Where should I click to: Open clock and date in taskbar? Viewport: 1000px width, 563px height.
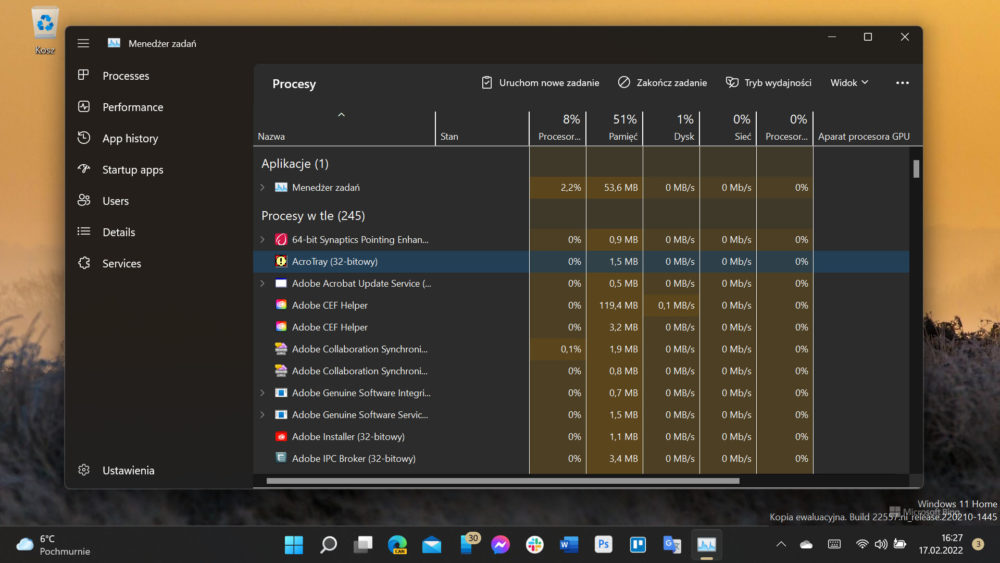click(x=941, y=545)
